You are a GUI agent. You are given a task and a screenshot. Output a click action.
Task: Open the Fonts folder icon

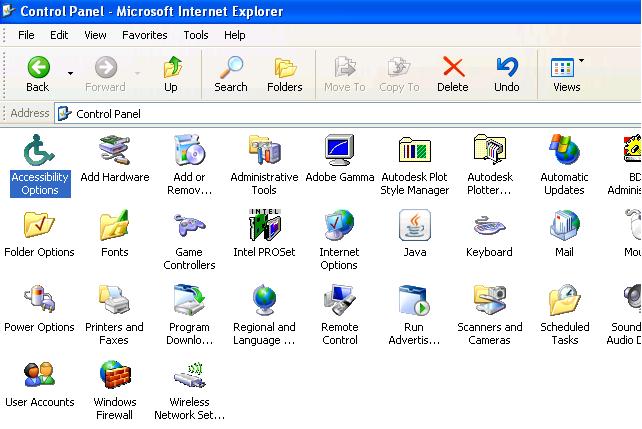[x=115, y=225]
